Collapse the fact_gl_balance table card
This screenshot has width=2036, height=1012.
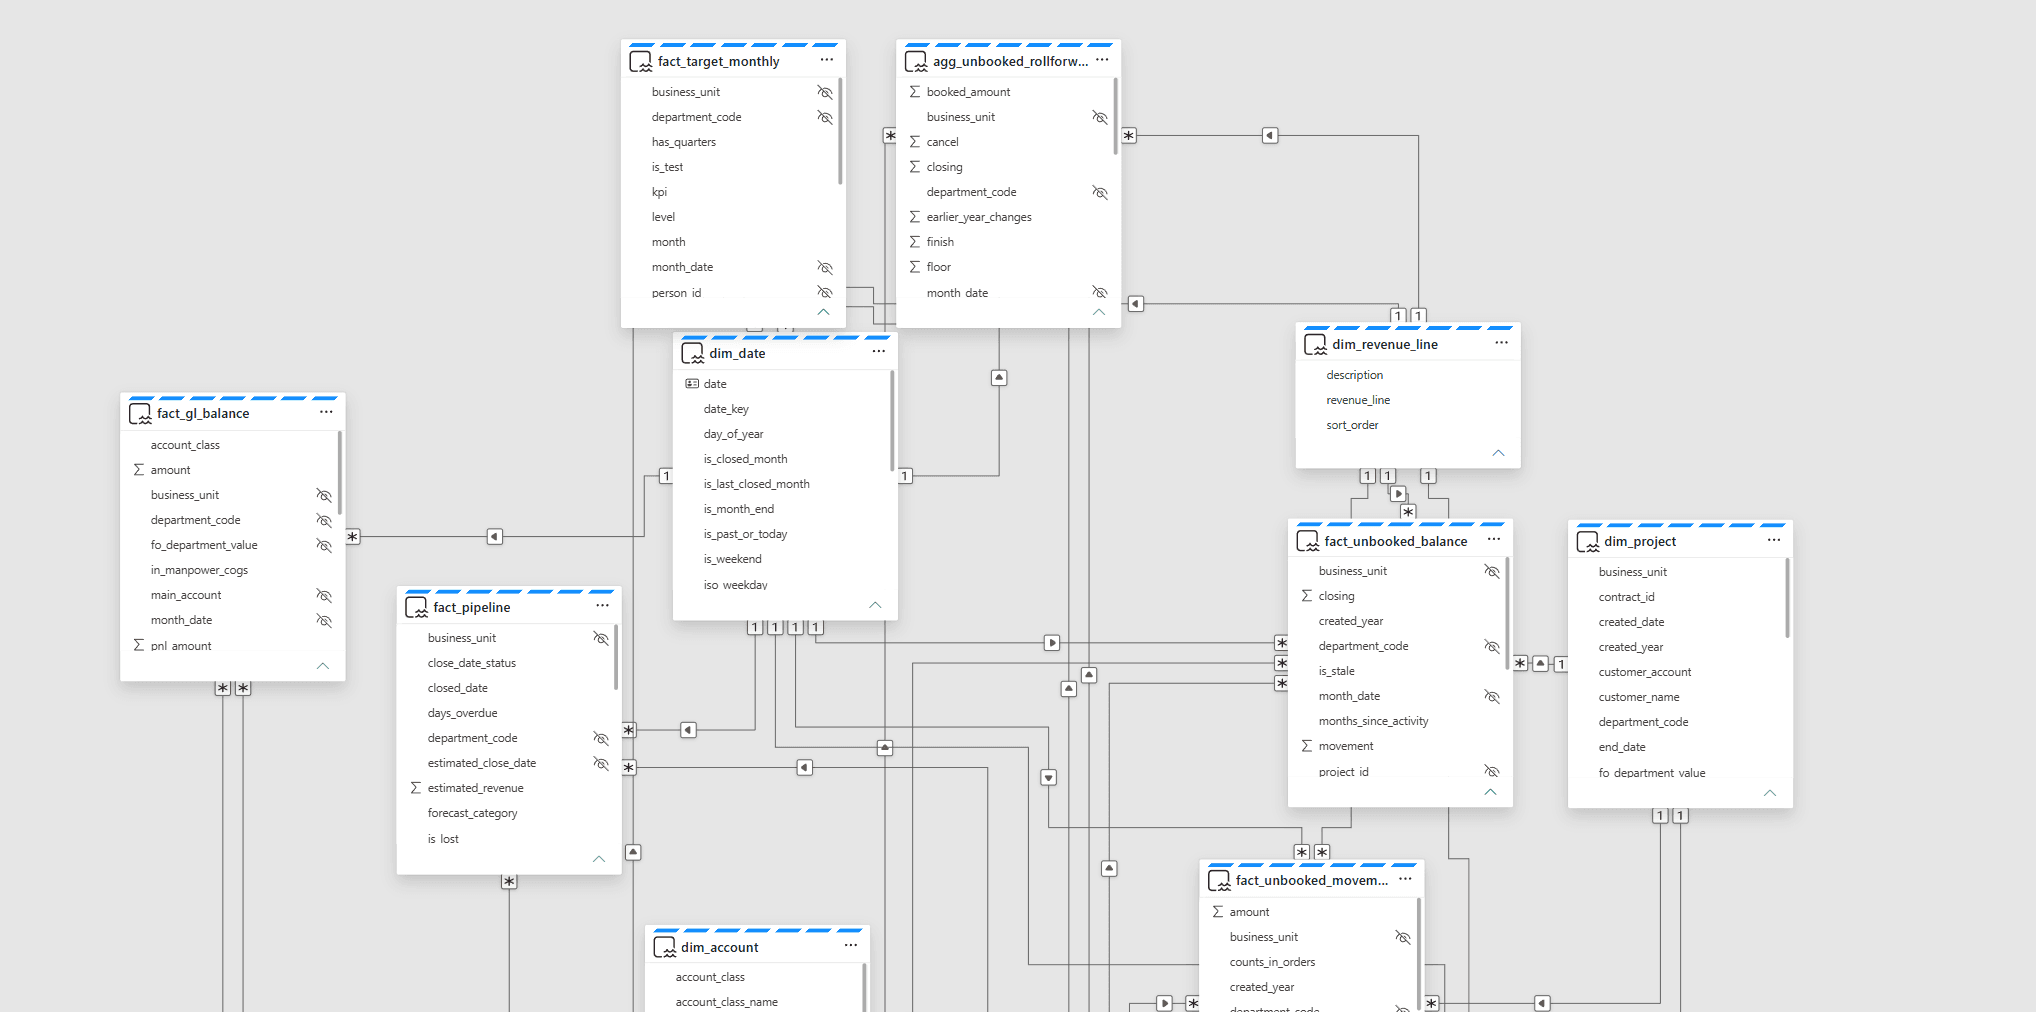[323, 666]
